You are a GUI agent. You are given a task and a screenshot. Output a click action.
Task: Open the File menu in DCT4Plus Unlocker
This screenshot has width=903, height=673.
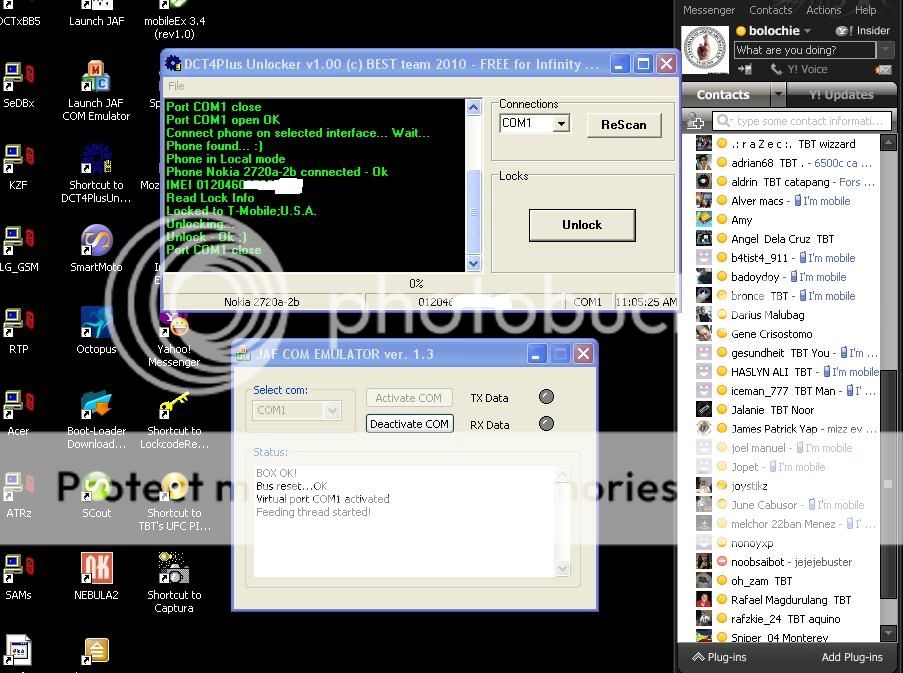click(x=176, y=86)
